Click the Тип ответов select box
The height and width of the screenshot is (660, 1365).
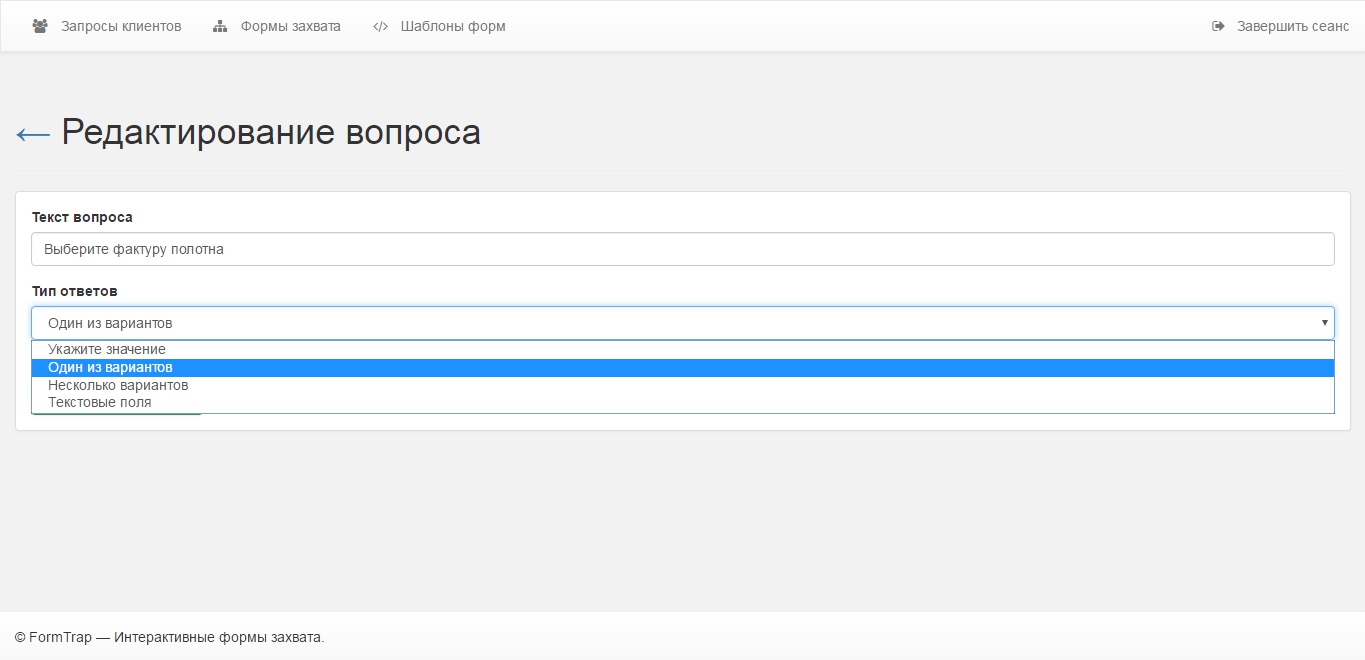682,323
